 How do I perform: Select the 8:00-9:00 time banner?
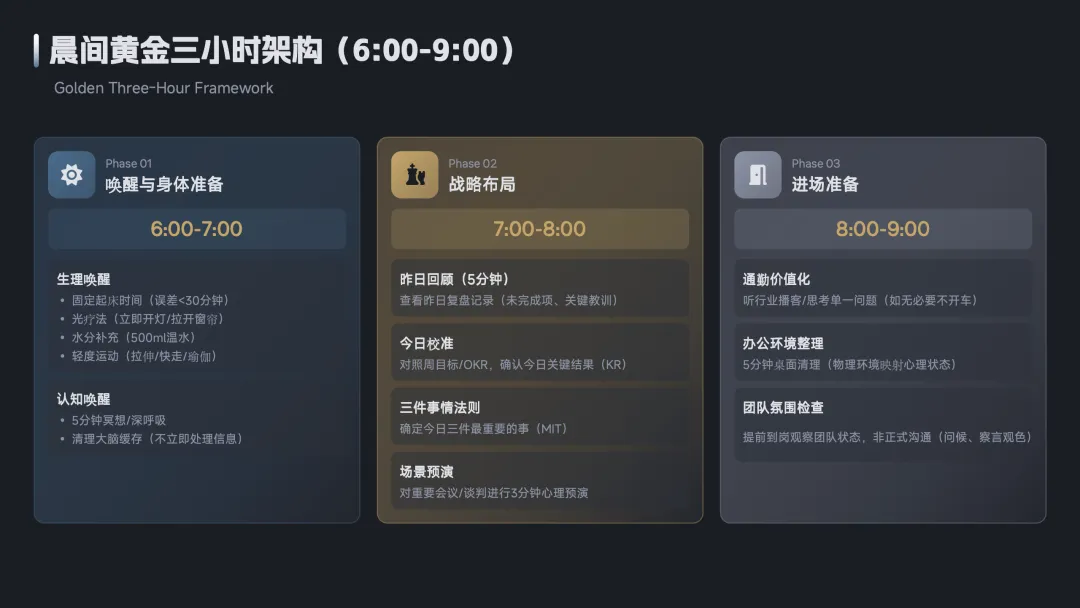[883, 229]
